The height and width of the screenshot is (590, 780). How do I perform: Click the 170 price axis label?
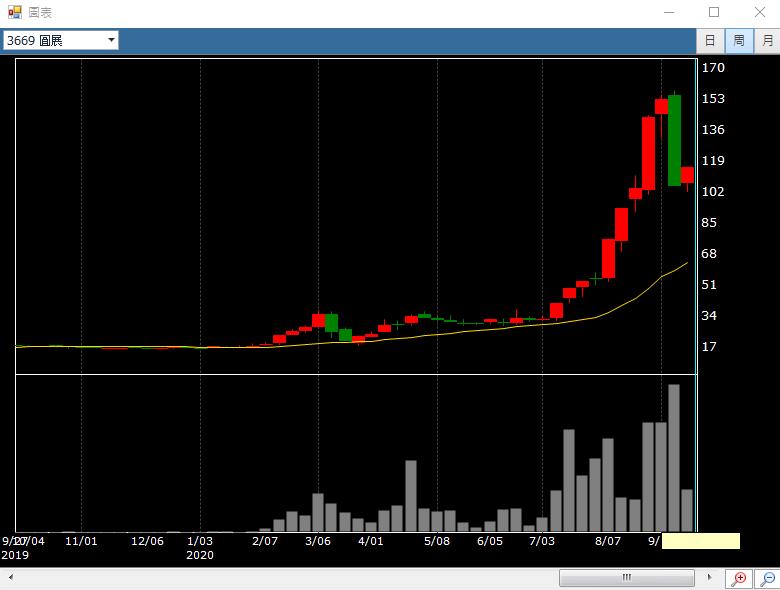(x=713, y=68)
